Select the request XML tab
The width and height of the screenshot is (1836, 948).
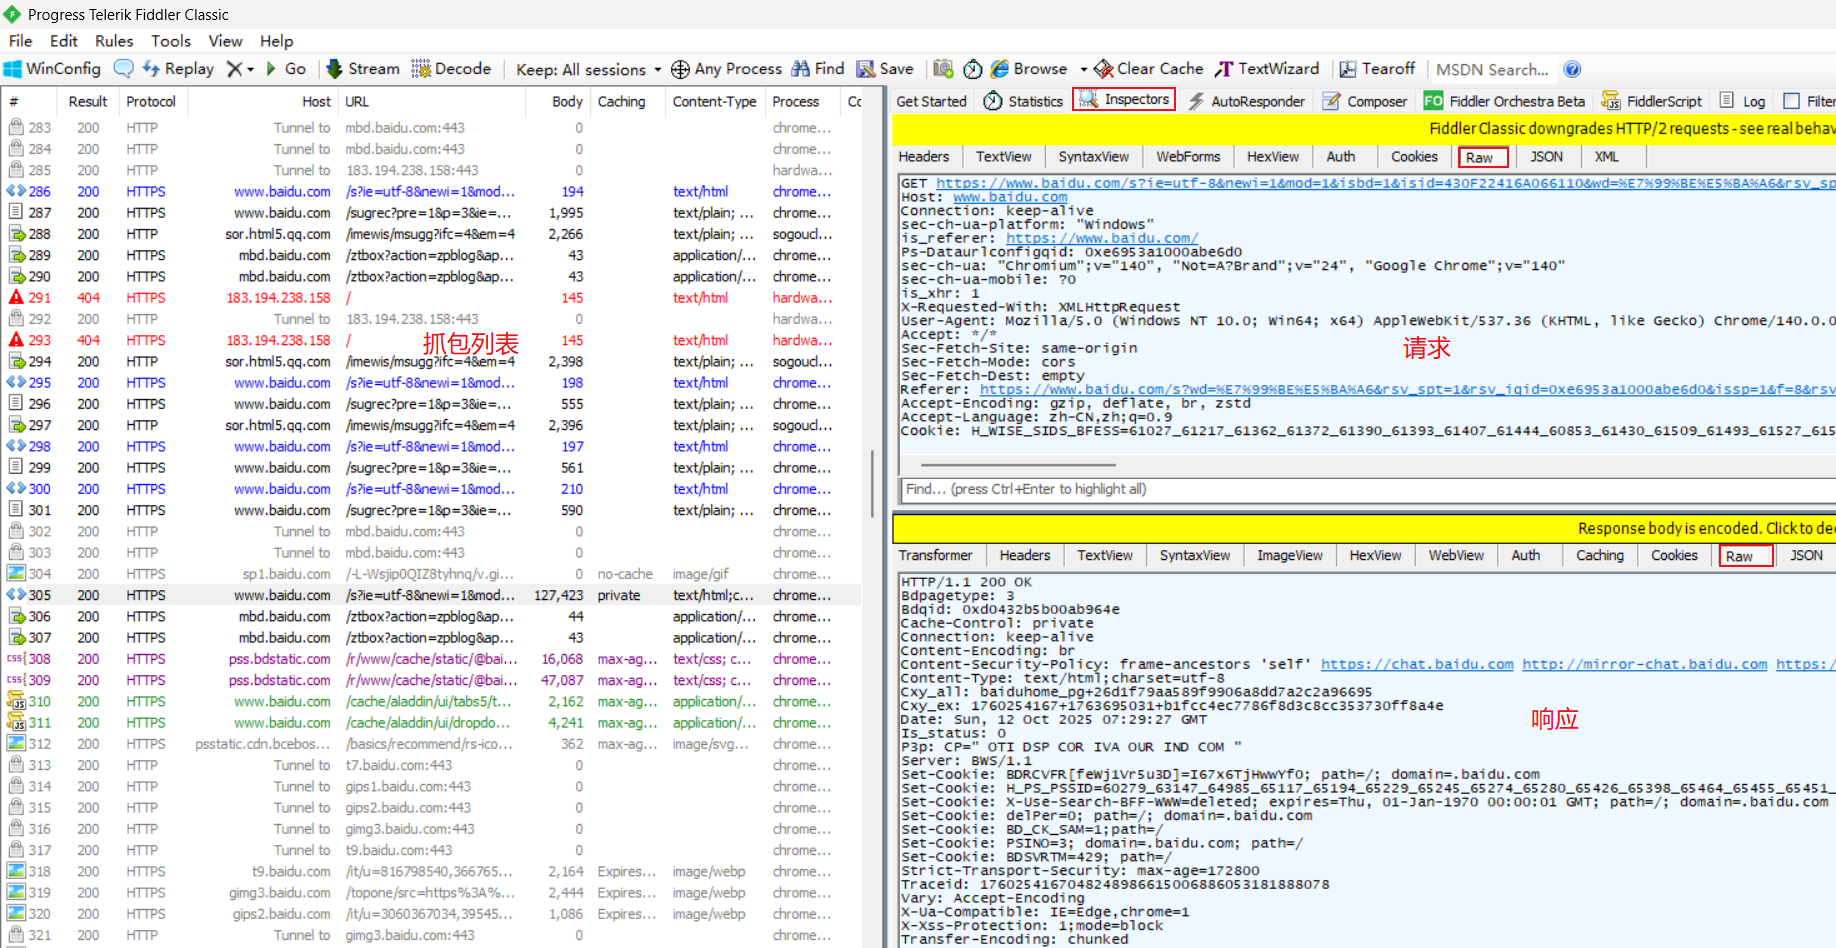pyautogui.click(x=1606, y=157)
